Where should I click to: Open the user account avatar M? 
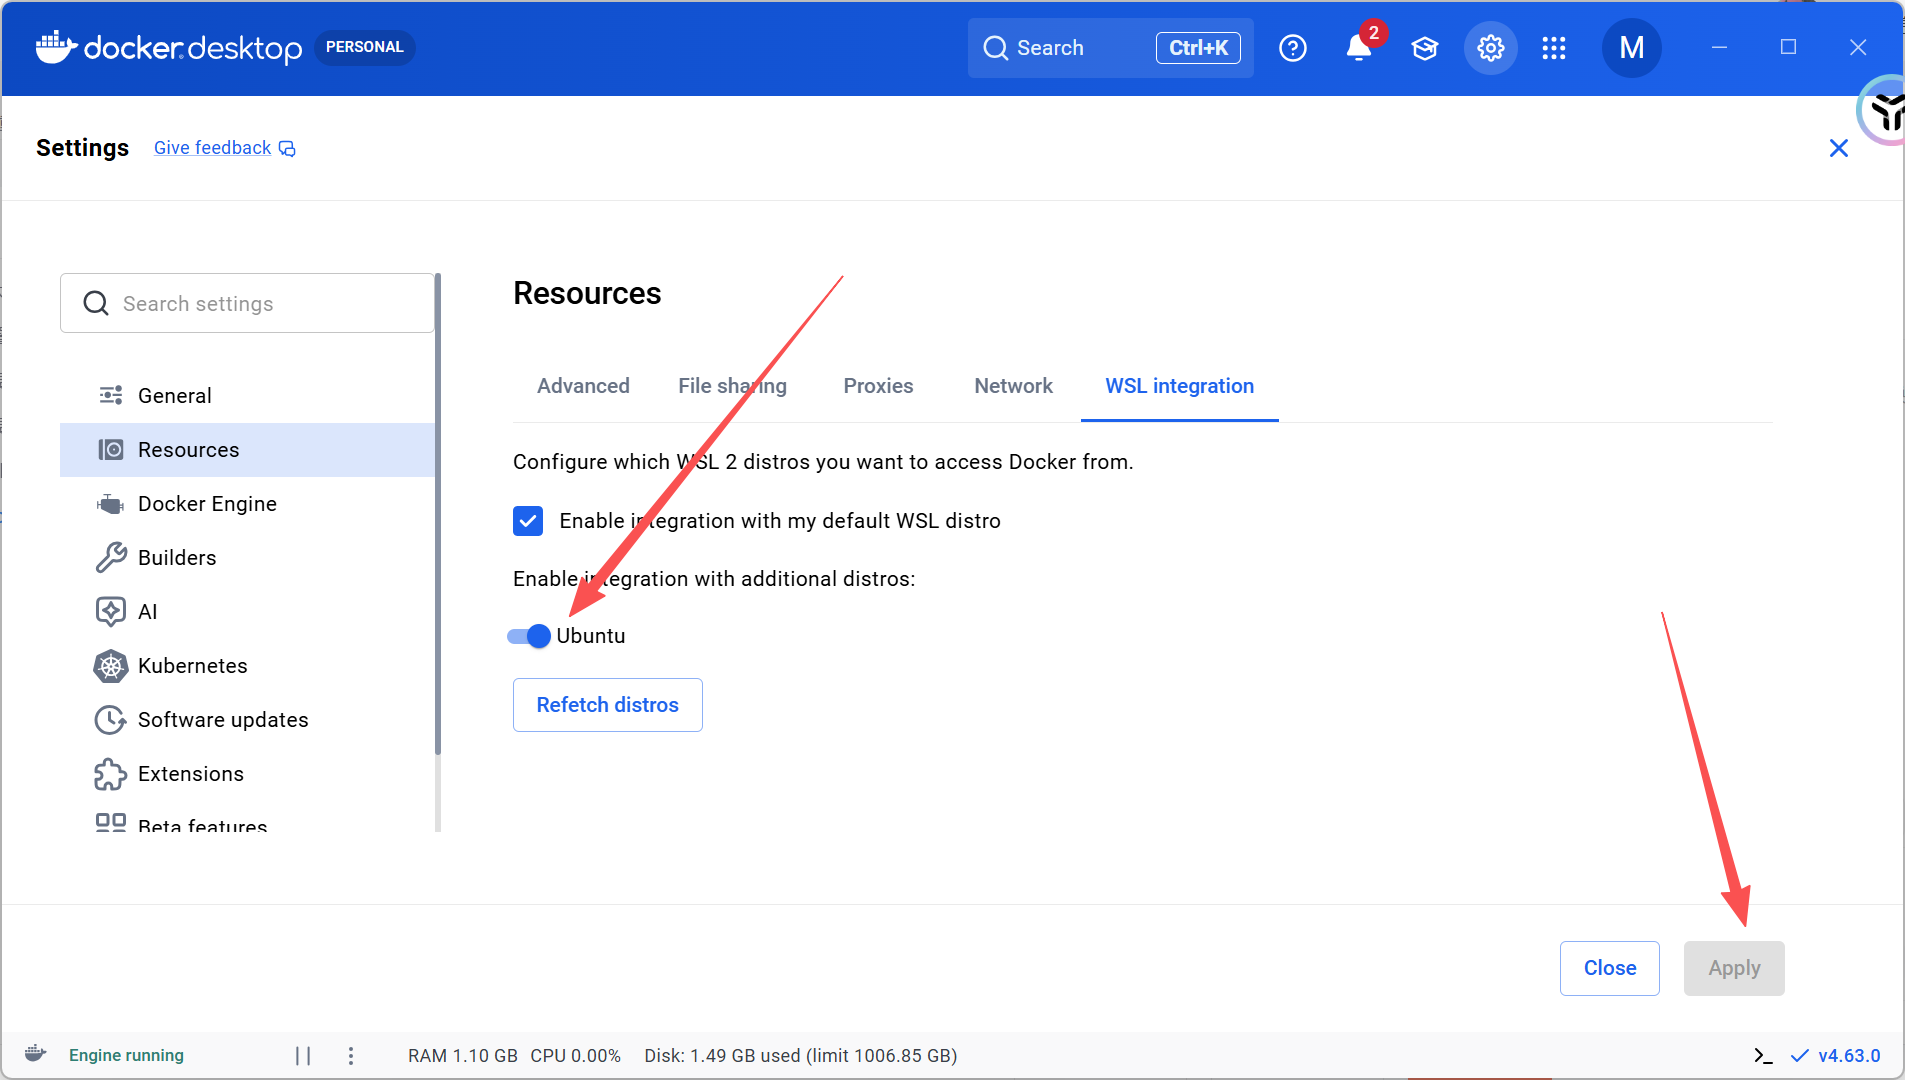coord(1631,48)
